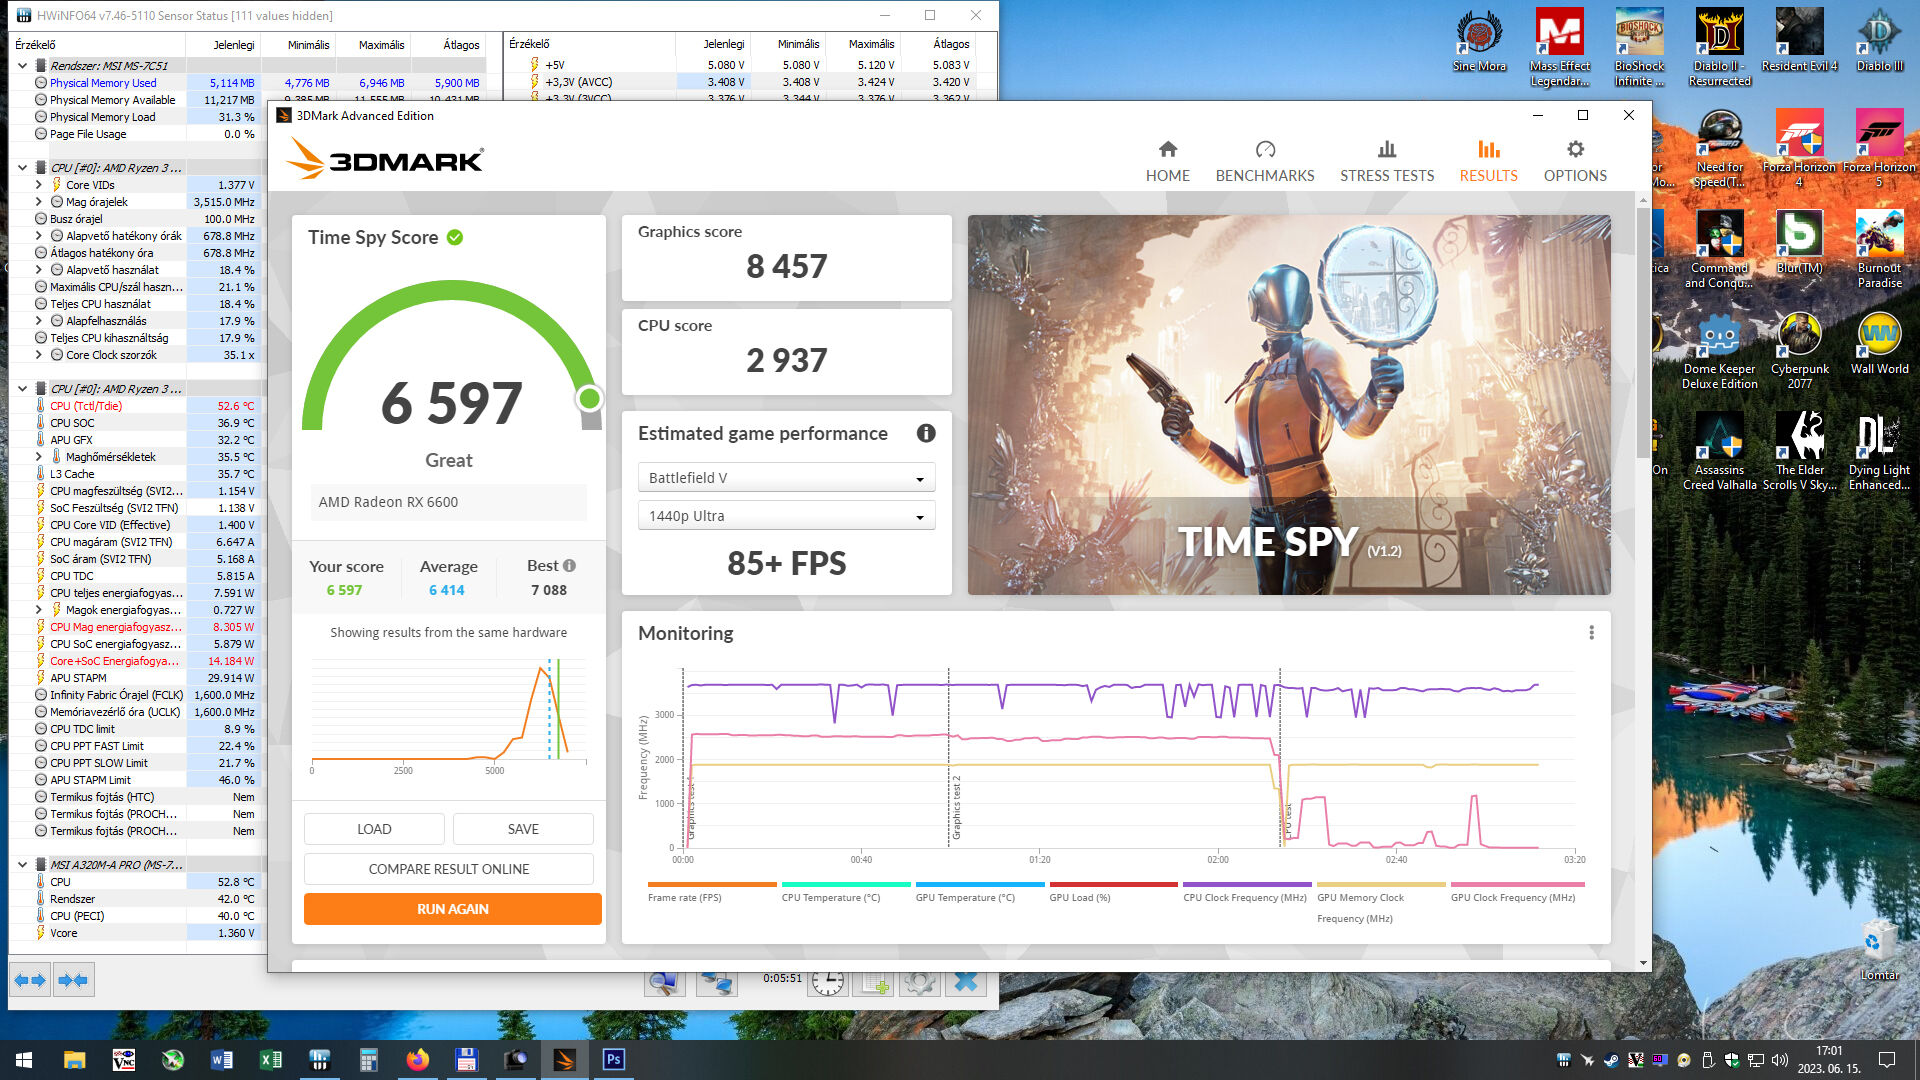Click the orange RUN AGAIN button
The image size is (1920, 1080).
click(x=453, y=909)
